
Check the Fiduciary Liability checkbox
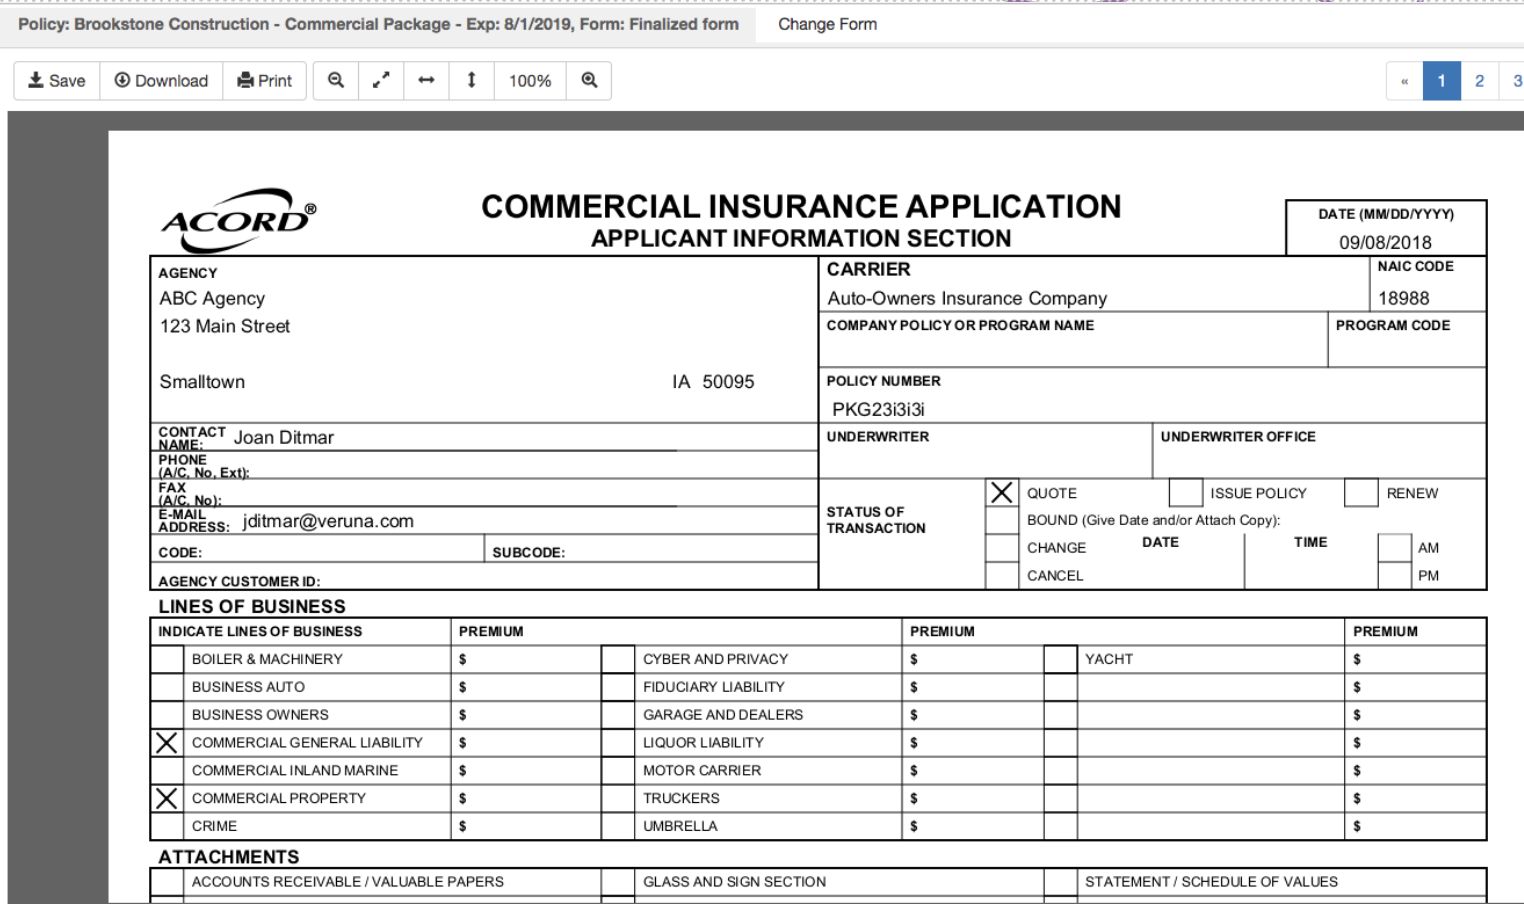[x=618, y=687]
